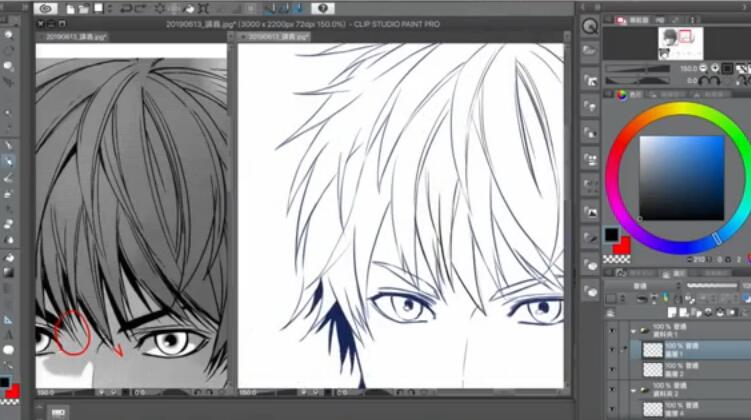This screenshot has height=420, width=751.
Task: Click the Fill bucket icon in the top toolbar
Action: (190, 9)
